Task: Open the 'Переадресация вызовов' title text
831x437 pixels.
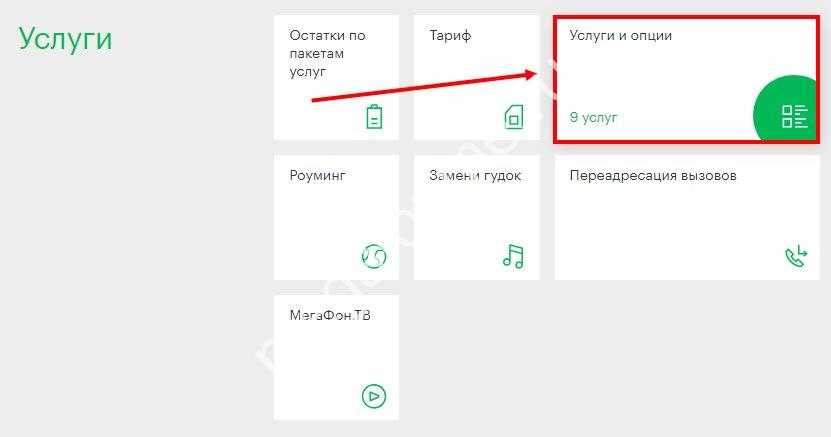Action: [653, 175]
